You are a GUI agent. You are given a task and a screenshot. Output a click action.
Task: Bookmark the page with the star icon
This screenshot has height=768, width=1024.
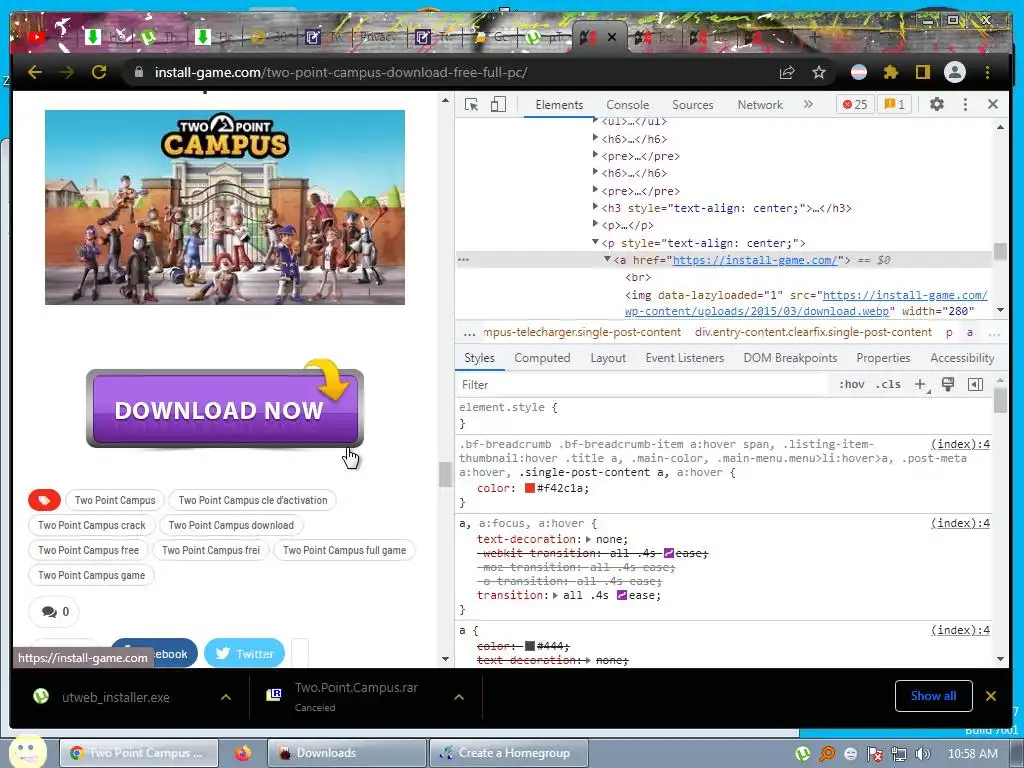[819, 72]
